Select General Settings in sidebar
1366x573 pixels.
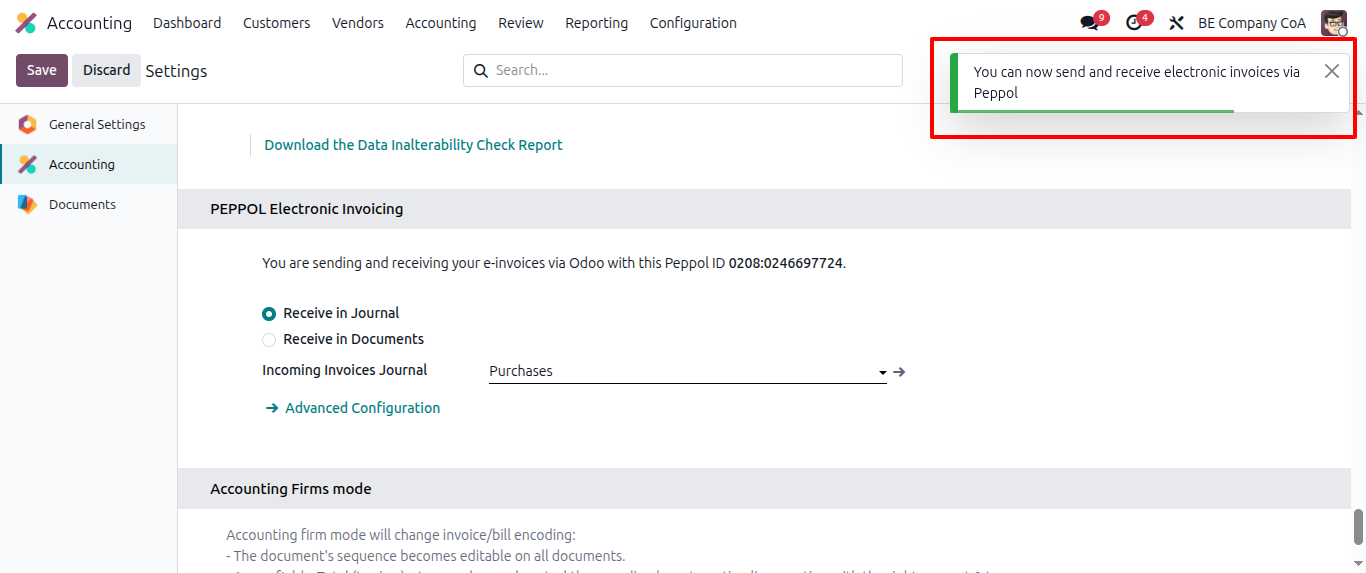(x=89, y=124)
